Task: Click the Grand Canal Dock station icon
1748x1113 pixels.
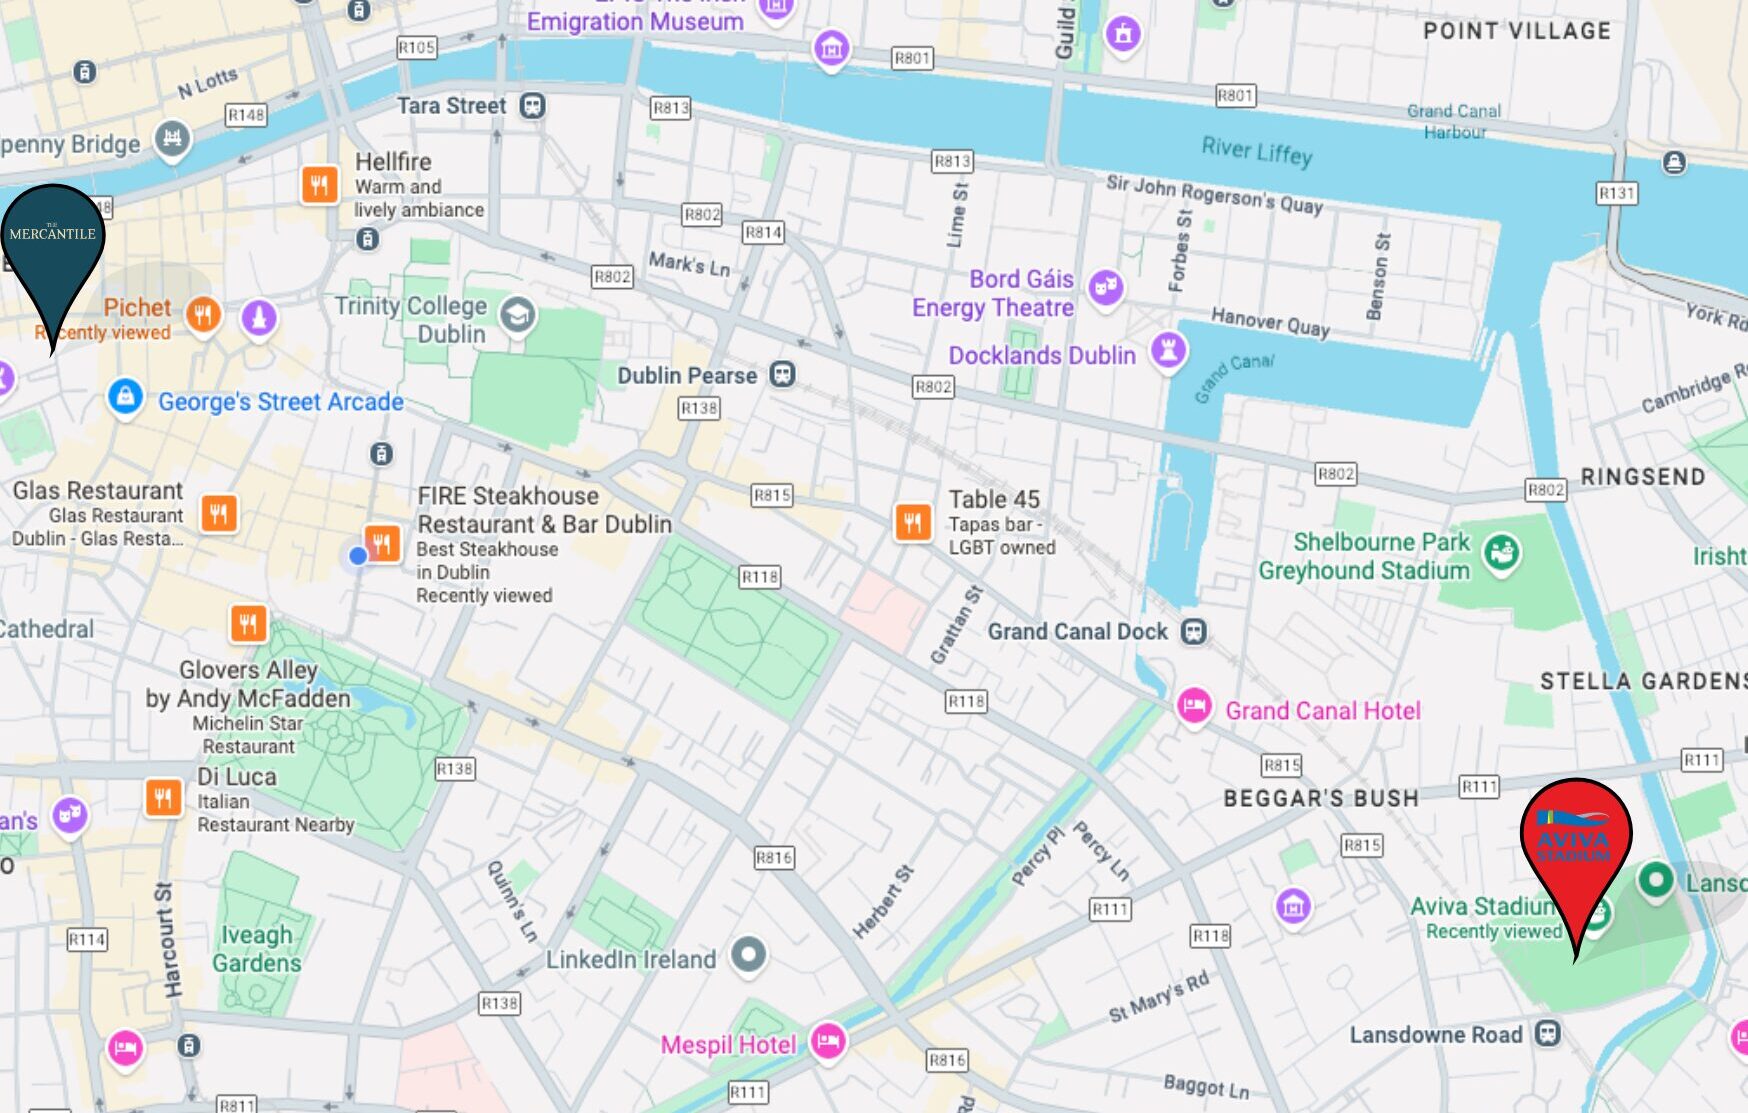Action: coord(1194,631)
